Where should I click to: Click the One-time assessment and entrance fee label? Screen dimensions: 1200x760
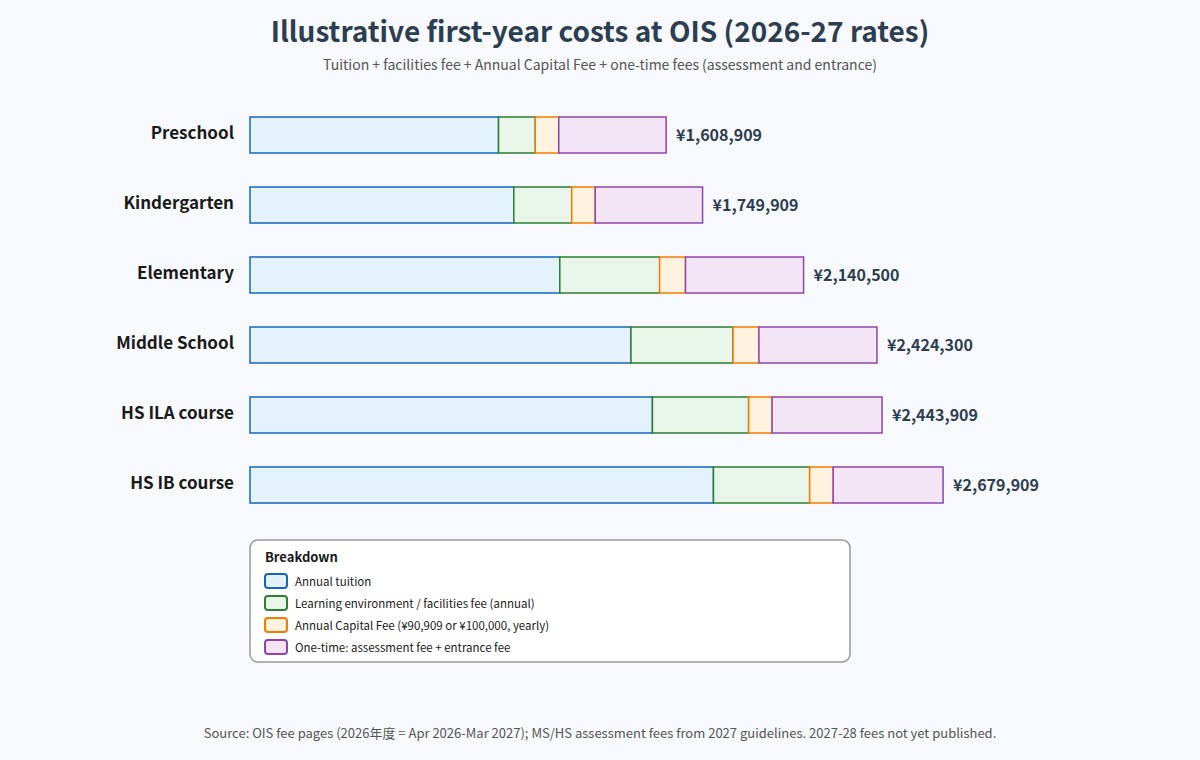pyautogui.click(x=402, y=647)
